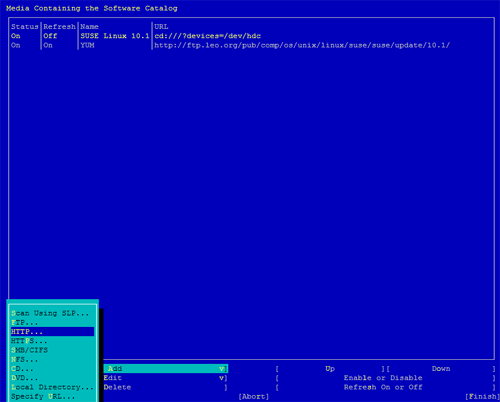The height and width of the screenshot is (402, 500).
Task: Toggle Refresh On or Off
Action: [385, 387]
